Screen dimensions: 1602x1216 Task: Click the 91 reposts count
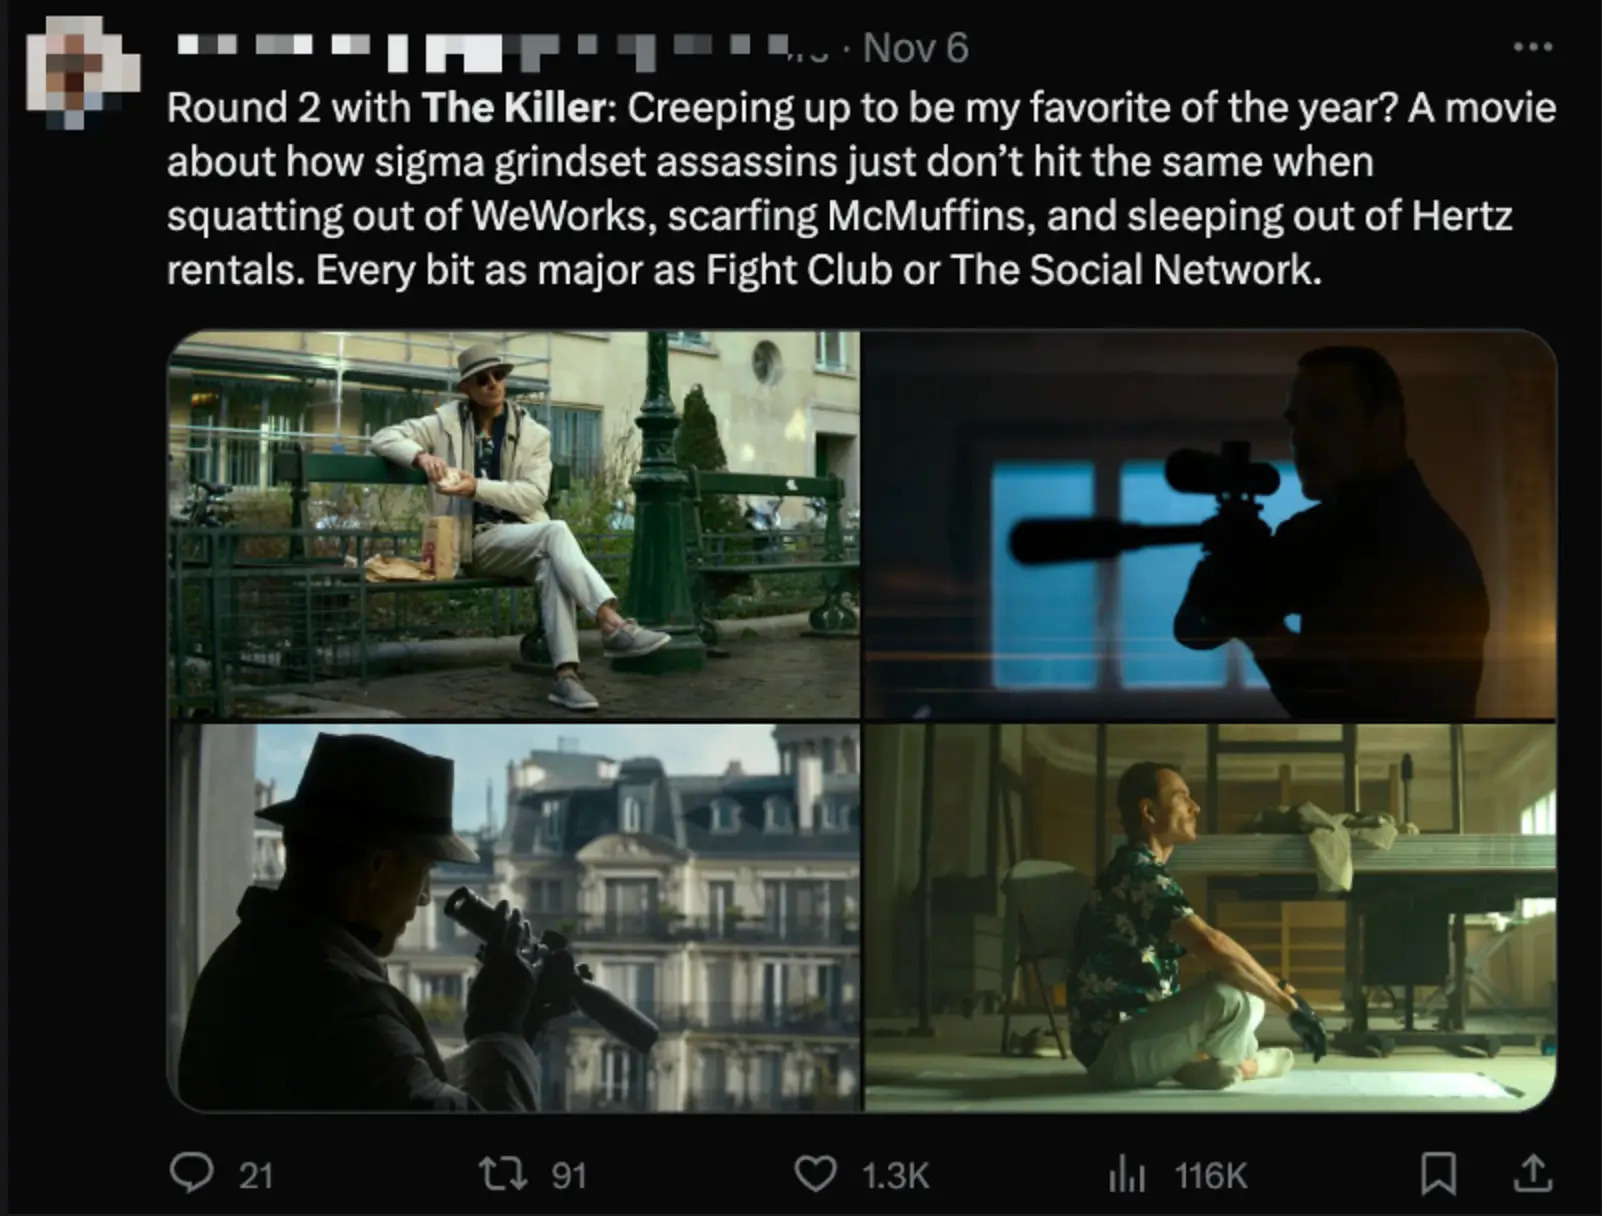pos(569,1175)
